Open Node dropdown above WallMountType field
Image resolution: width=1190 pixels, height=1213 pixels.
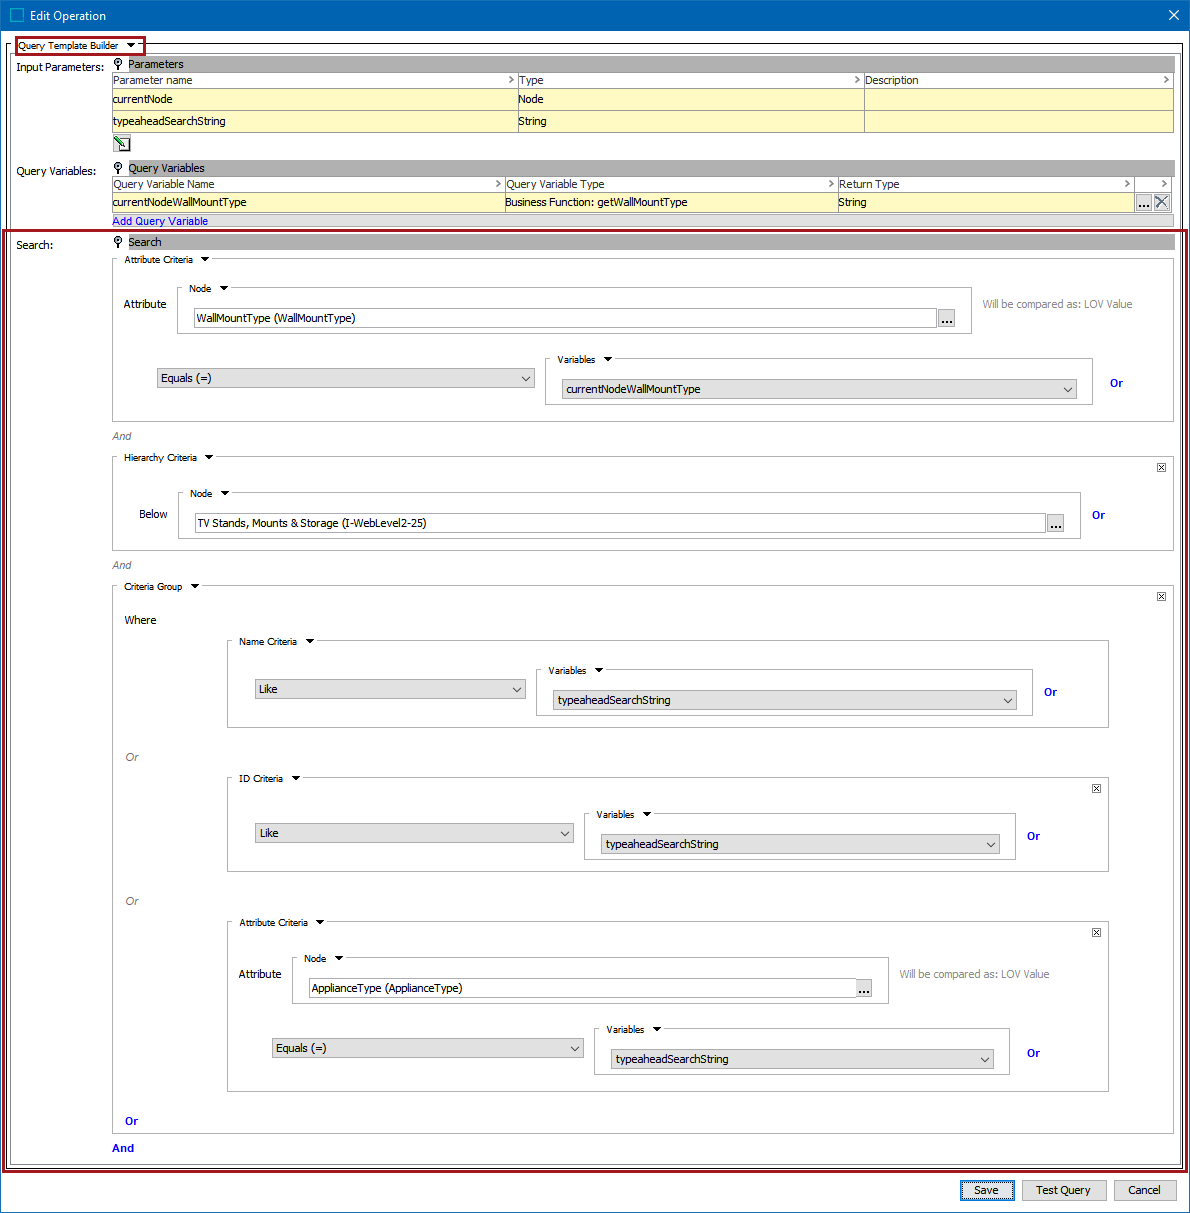click(224, 288)
